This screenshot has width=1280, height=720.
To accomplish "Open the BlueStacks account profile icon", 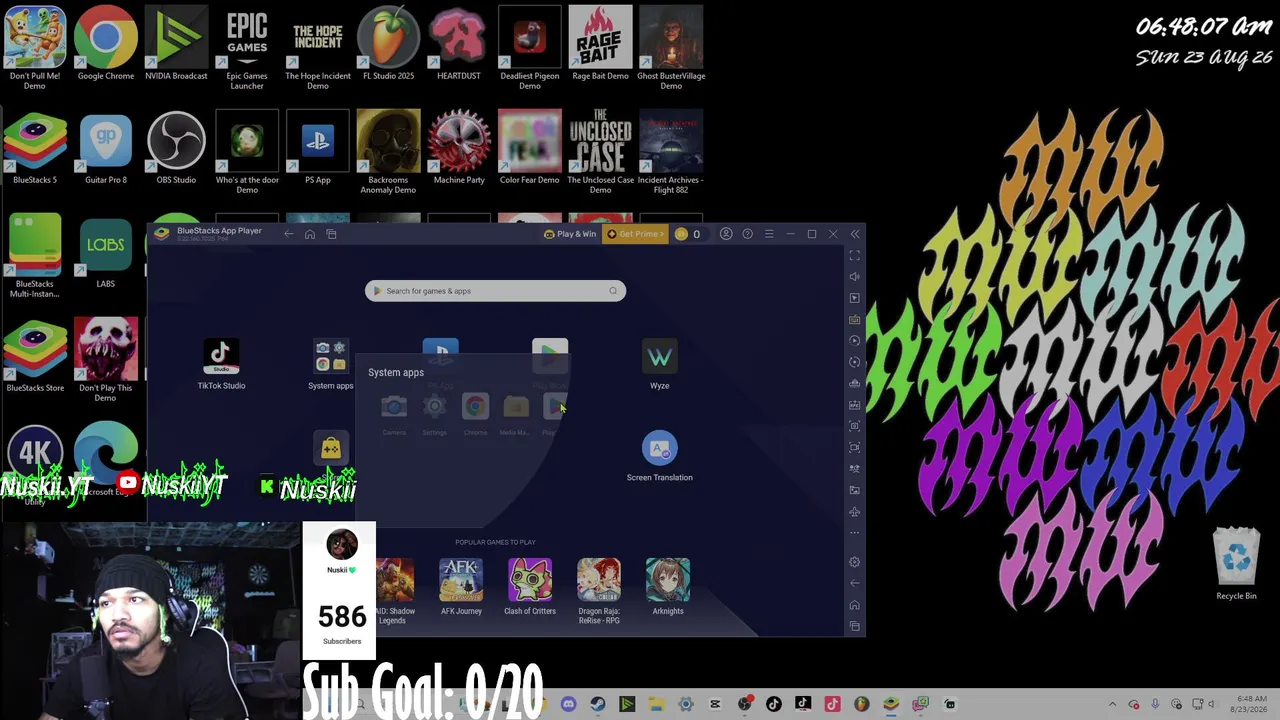I will point(726,234).
